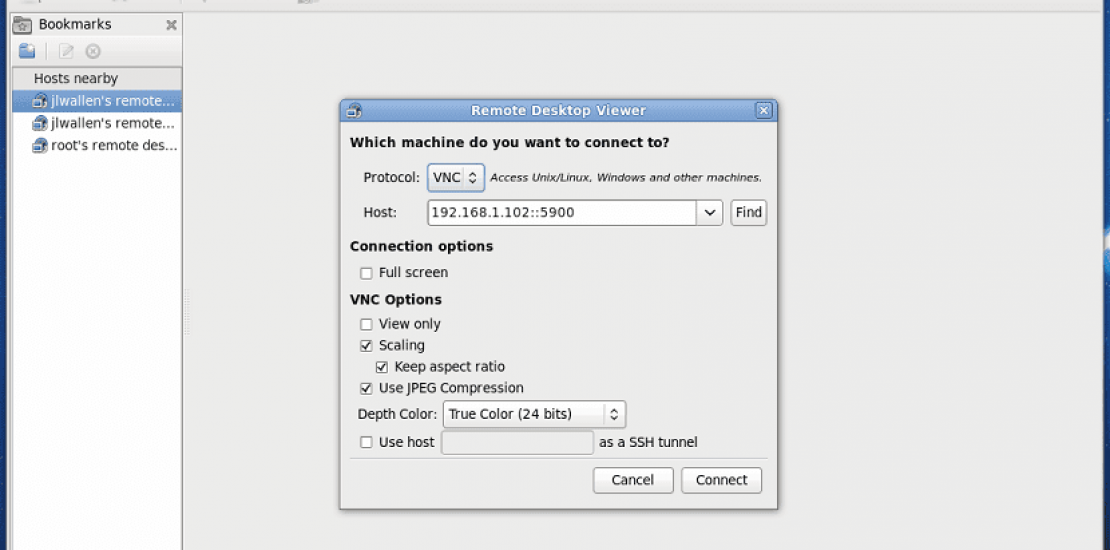
Task: Expand the Host address history dropdown arrow
Action: [710, 212]
